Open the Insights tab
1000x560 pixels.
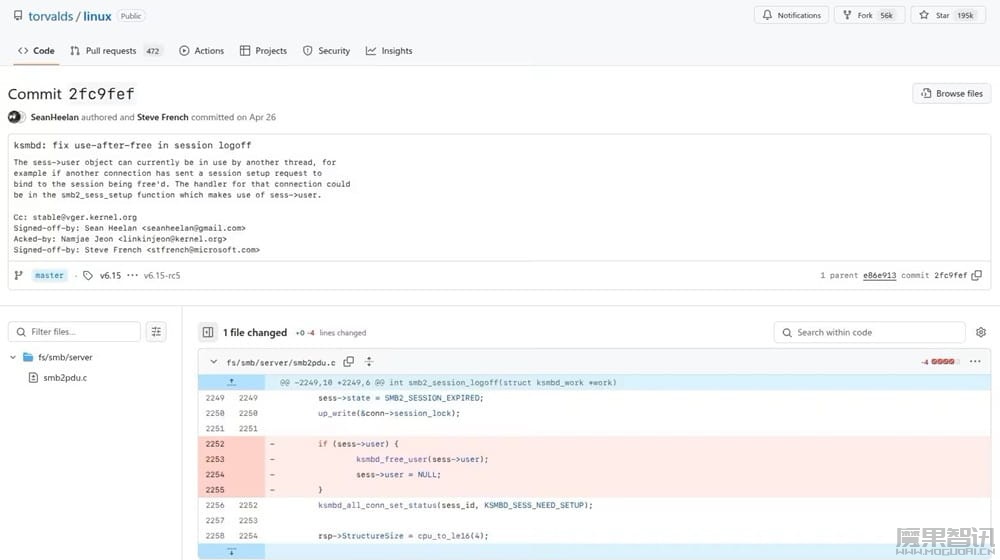(389, 50)
